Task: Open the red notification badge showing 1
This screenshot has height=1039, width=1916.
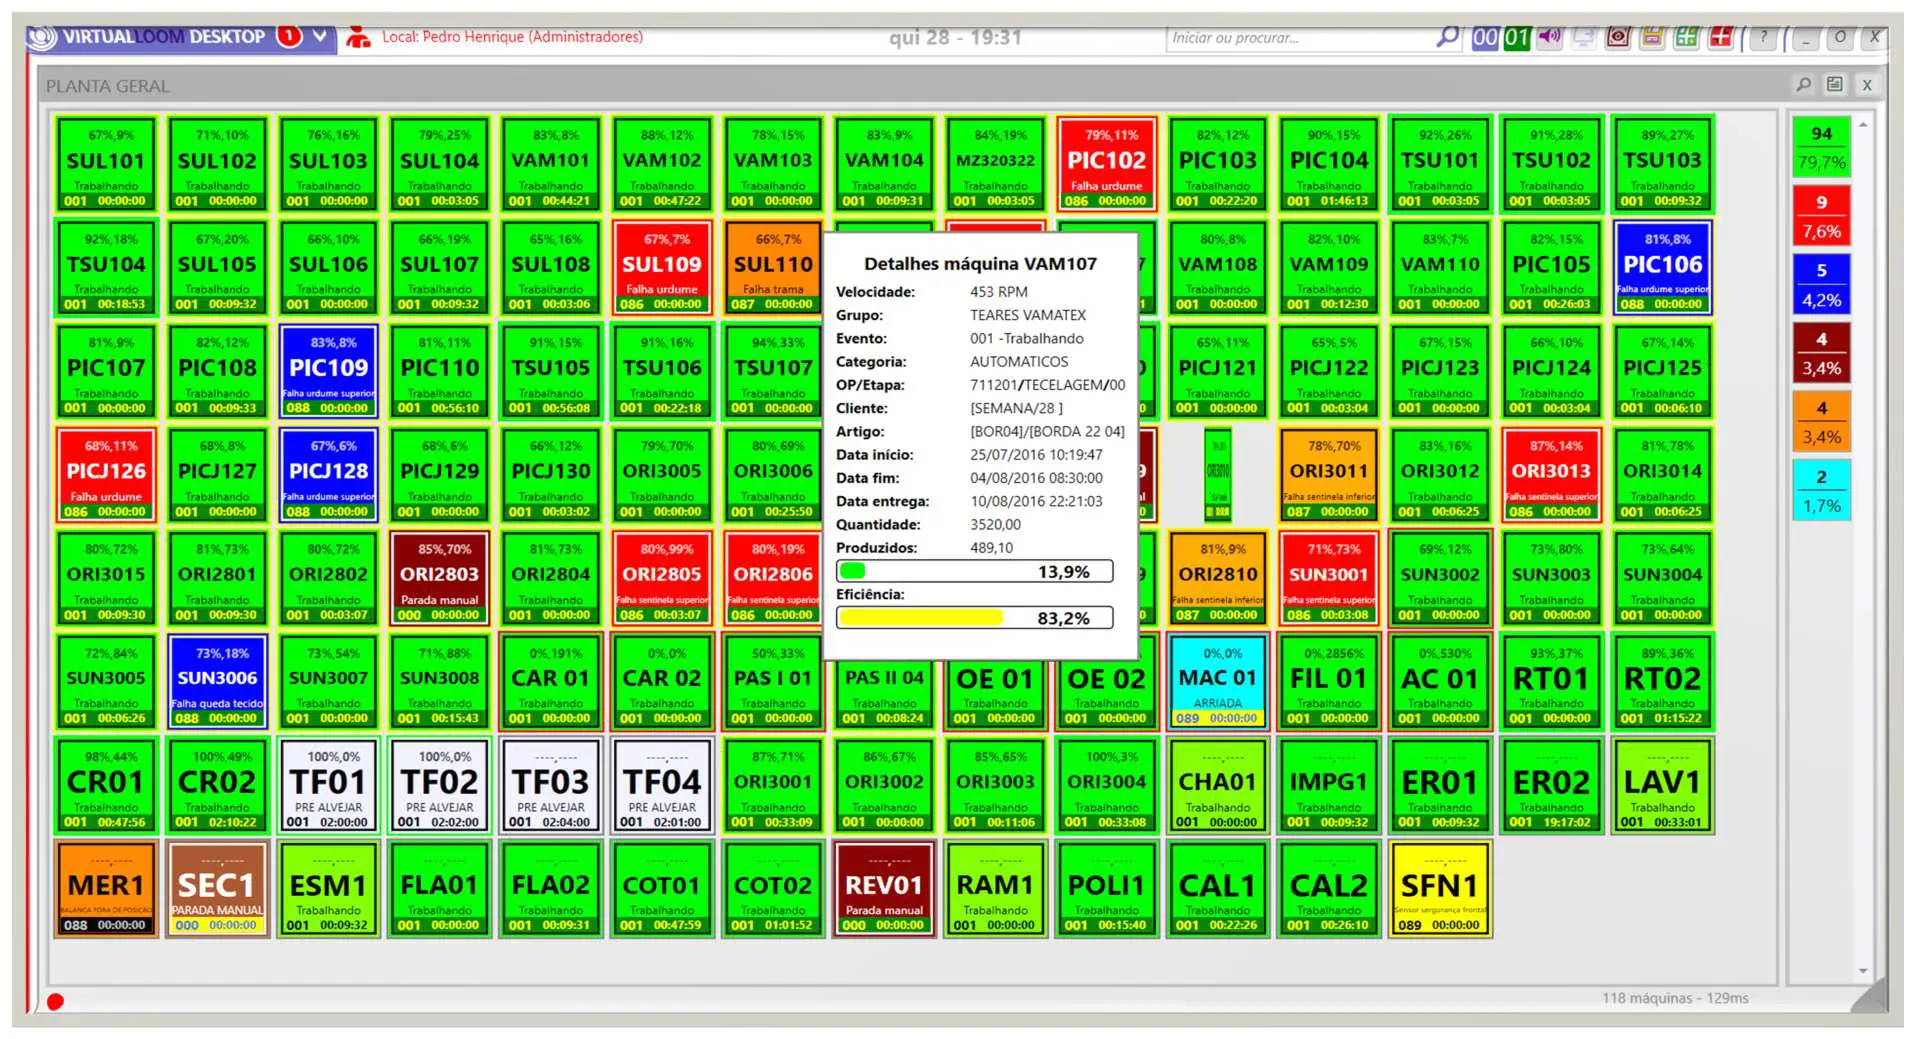Action: 289,36
